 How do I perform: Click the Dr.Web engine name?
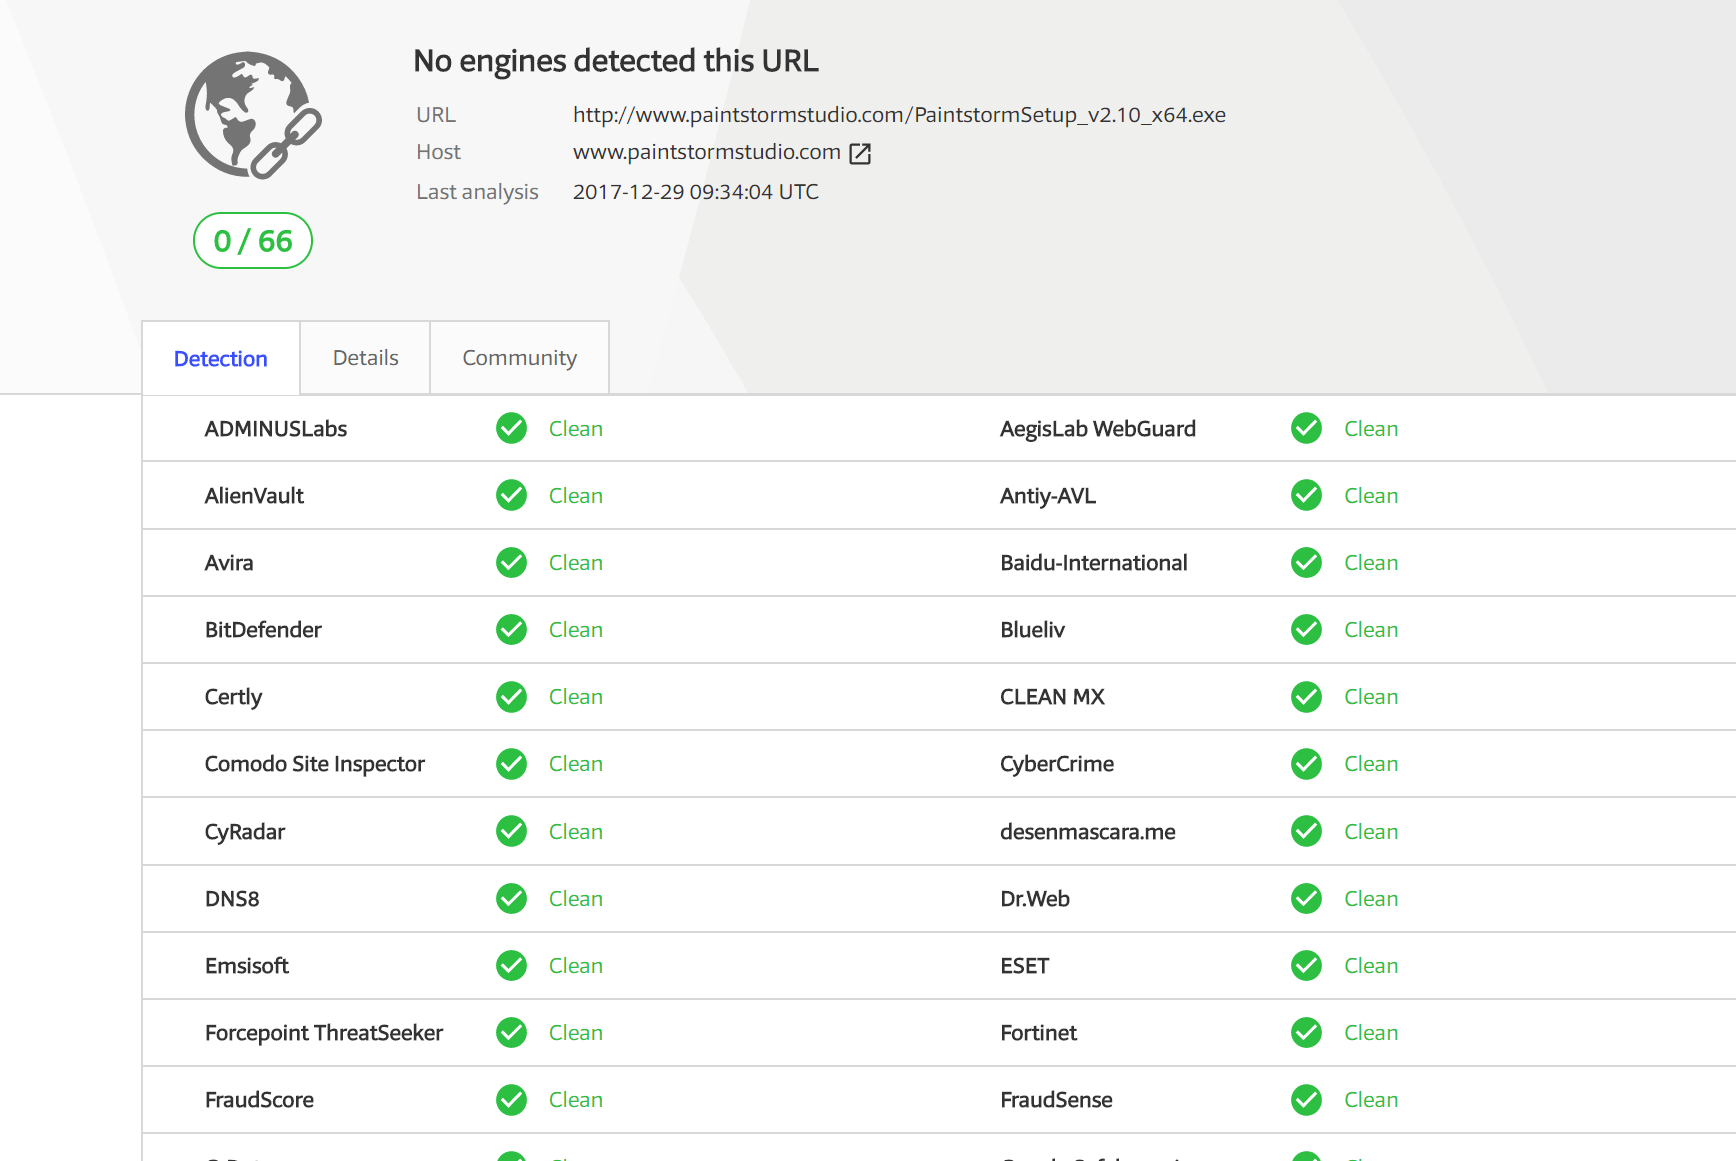1035,899
